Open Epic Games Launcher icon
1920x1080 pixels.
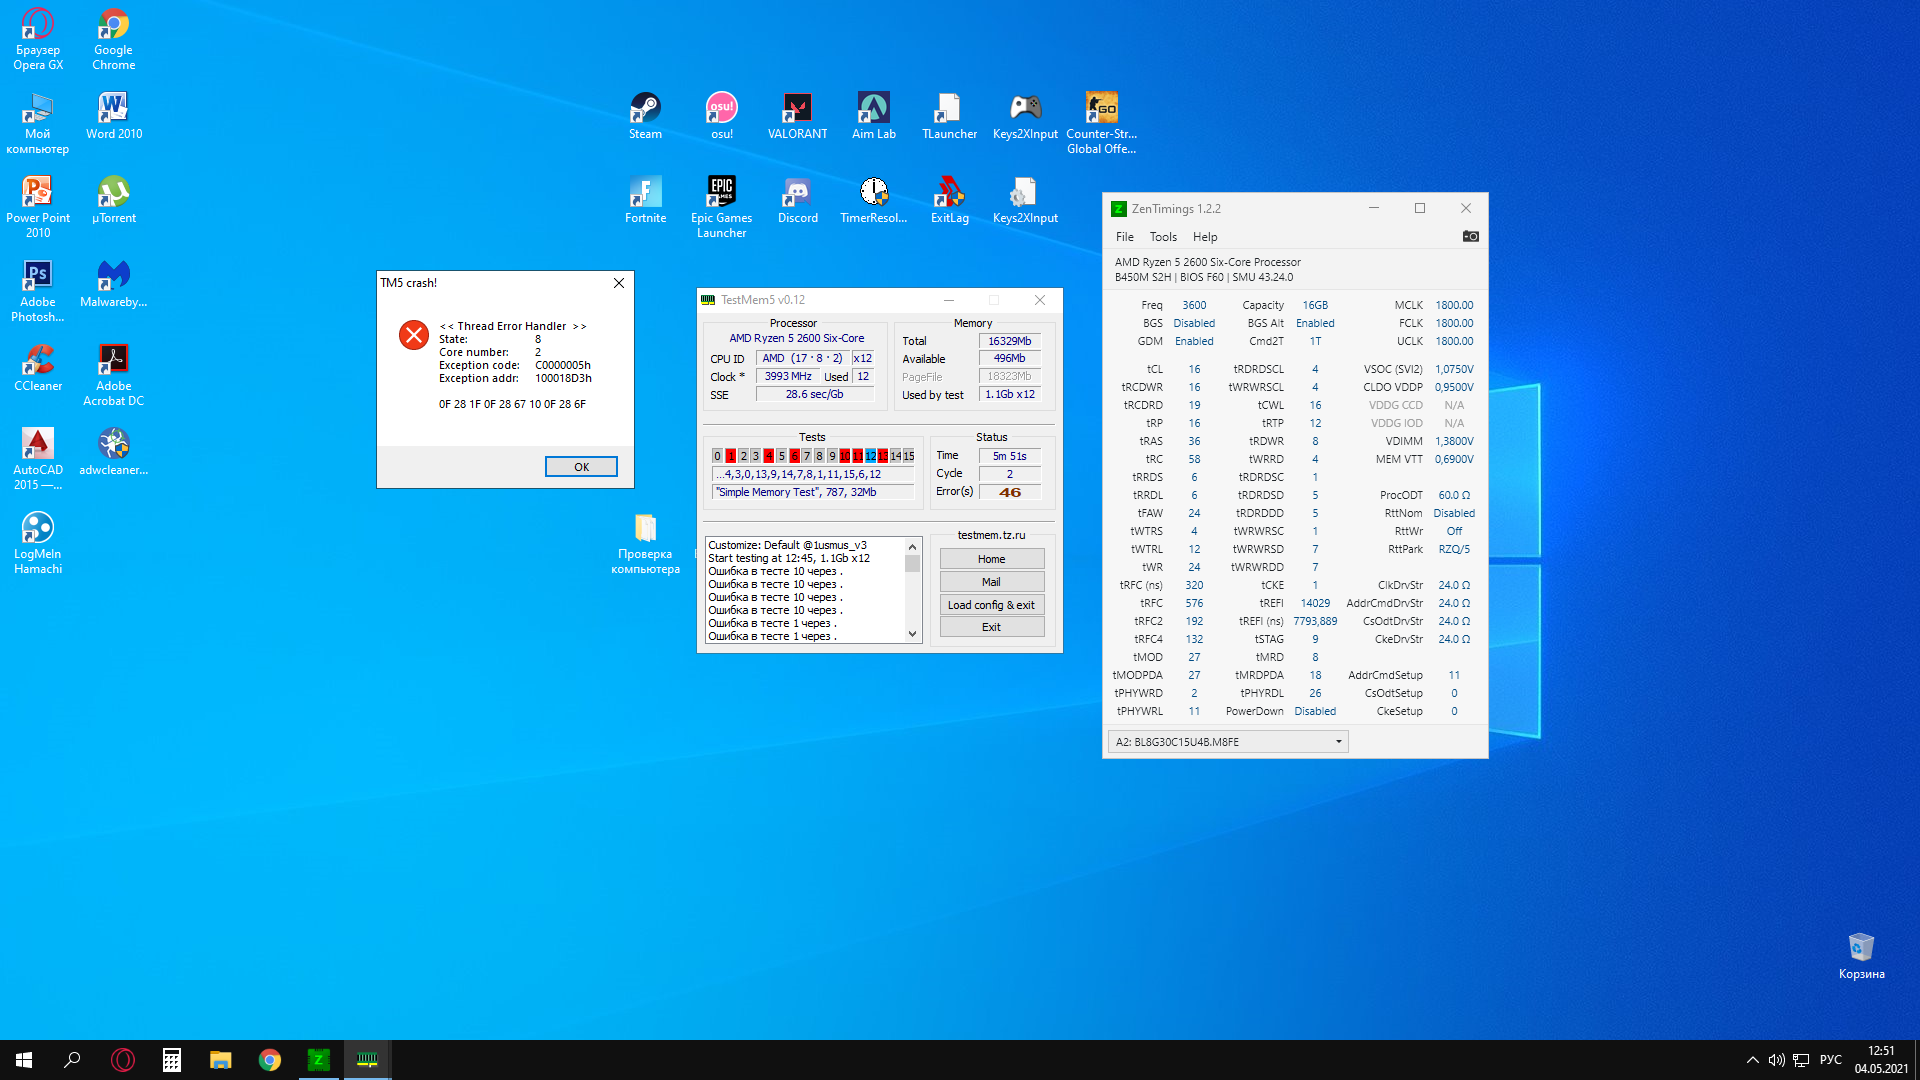point(721,207)
